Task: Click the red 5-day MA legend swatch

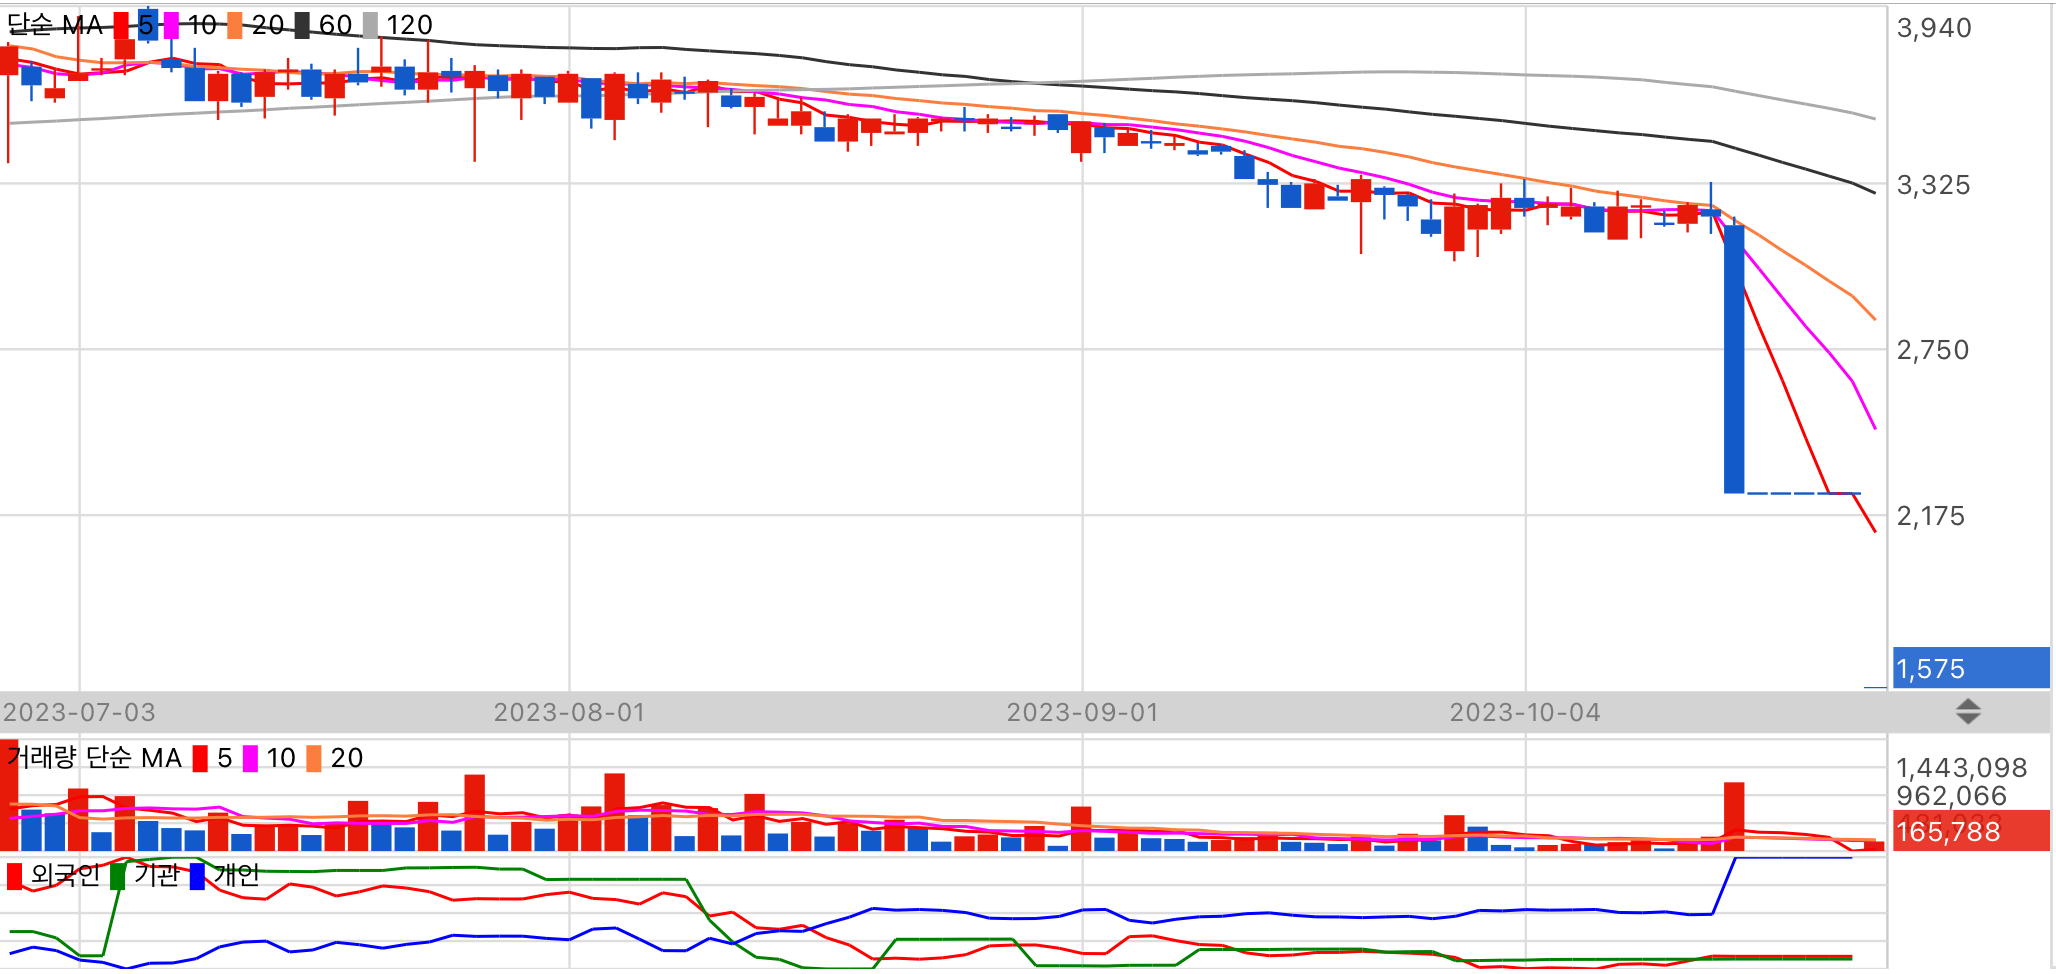Action: point(121,25)
